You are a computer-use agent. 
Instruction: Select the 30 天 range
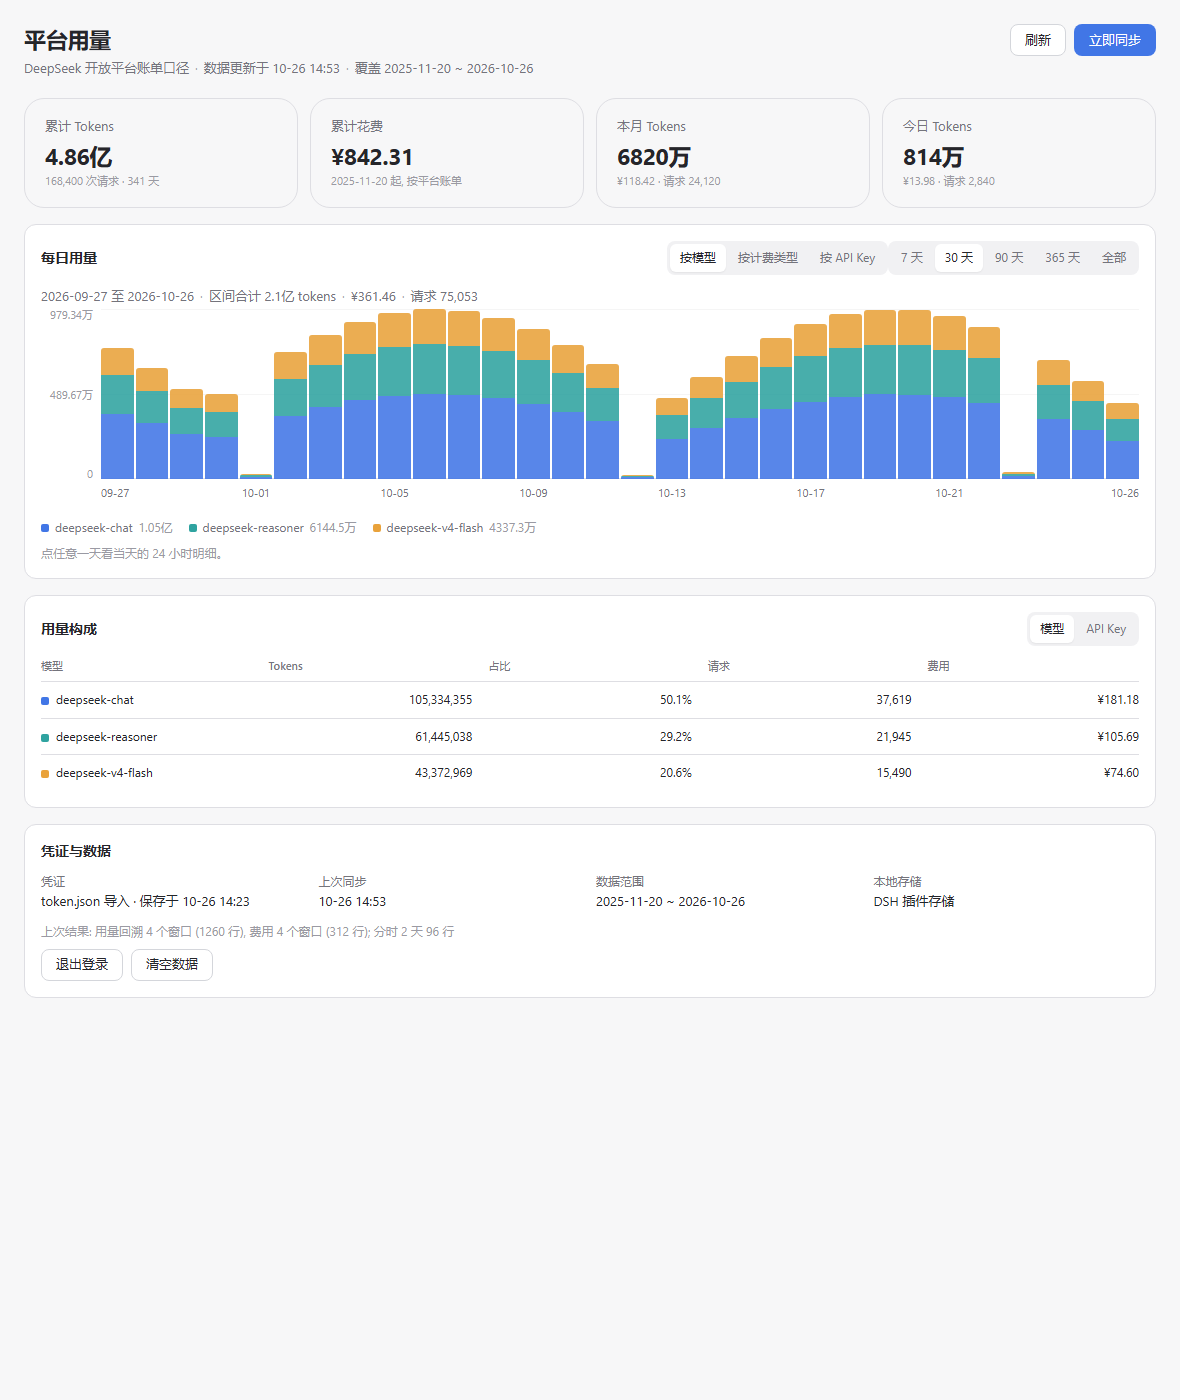(x=959, y=258)
